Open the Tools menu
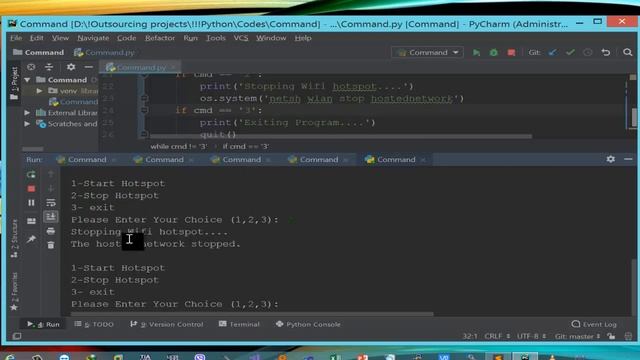This screenshot has height=360, width=640. (x=216, y=38)
